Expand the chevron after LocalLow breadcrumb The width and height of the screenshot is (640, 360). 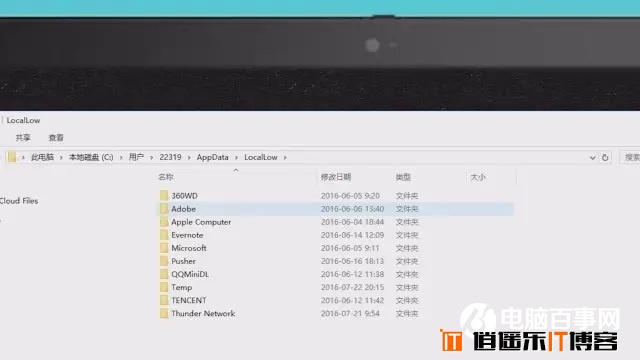coord(285,158)
